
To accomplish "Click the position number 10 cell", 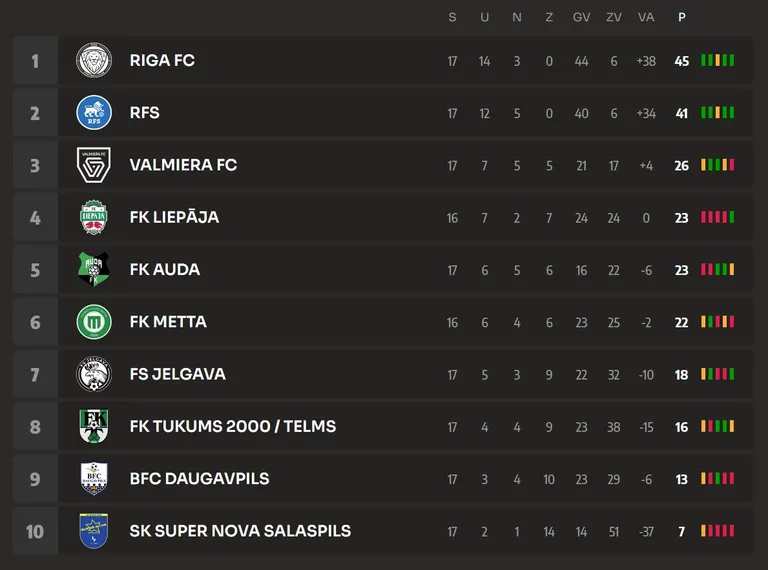I will coord(35,531).
